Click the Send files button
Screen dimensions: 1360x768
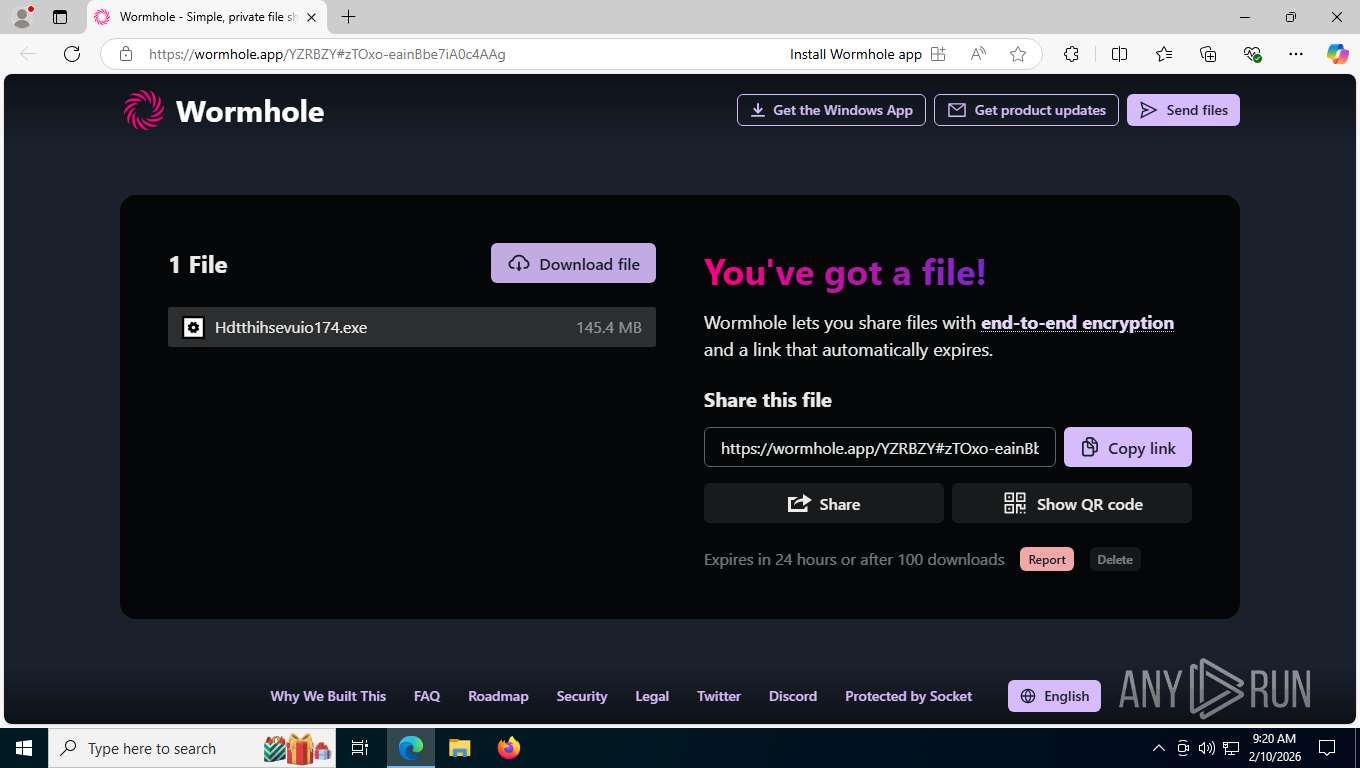[1183, 110]
